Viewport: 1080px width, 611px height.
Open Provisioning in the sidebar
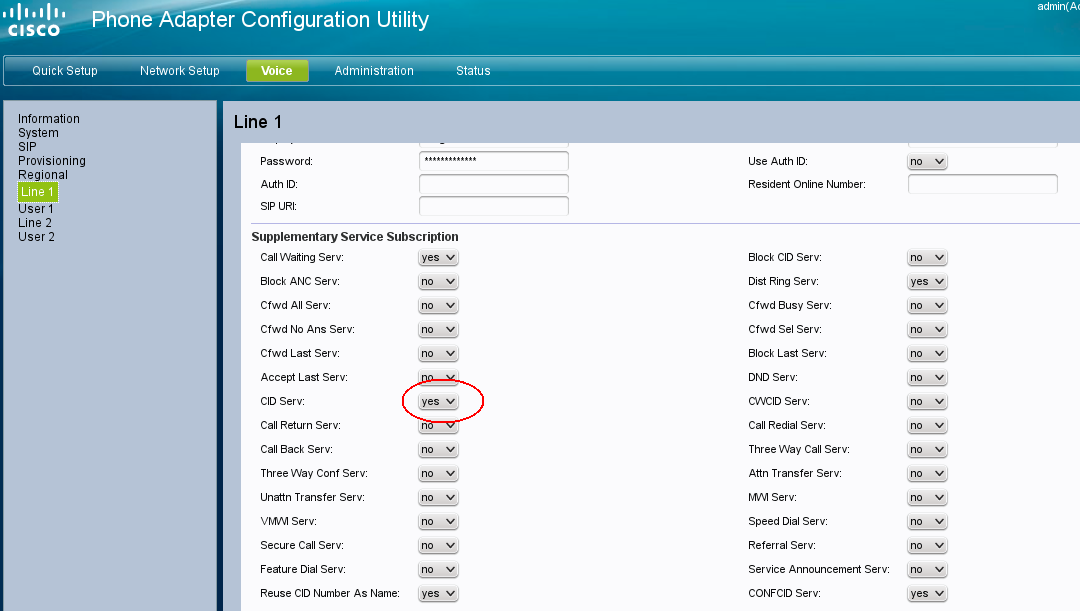(x=52, y=161)
